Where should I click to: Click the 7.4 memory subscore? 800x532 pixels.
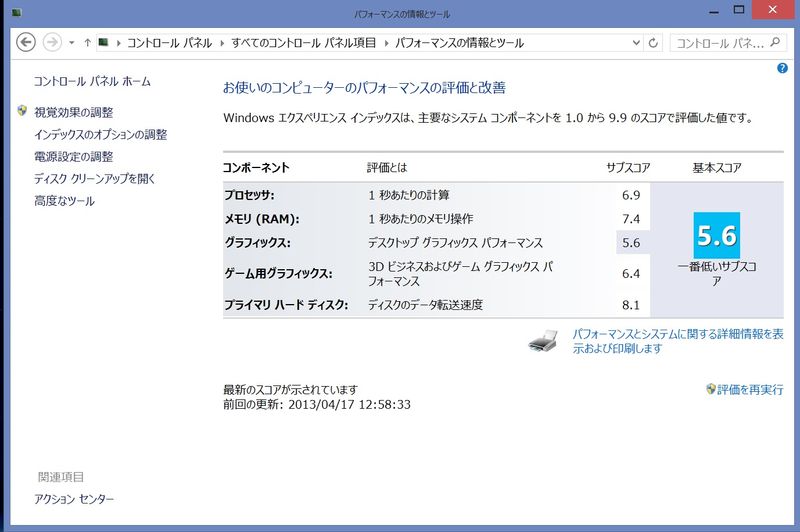point(631,219)
